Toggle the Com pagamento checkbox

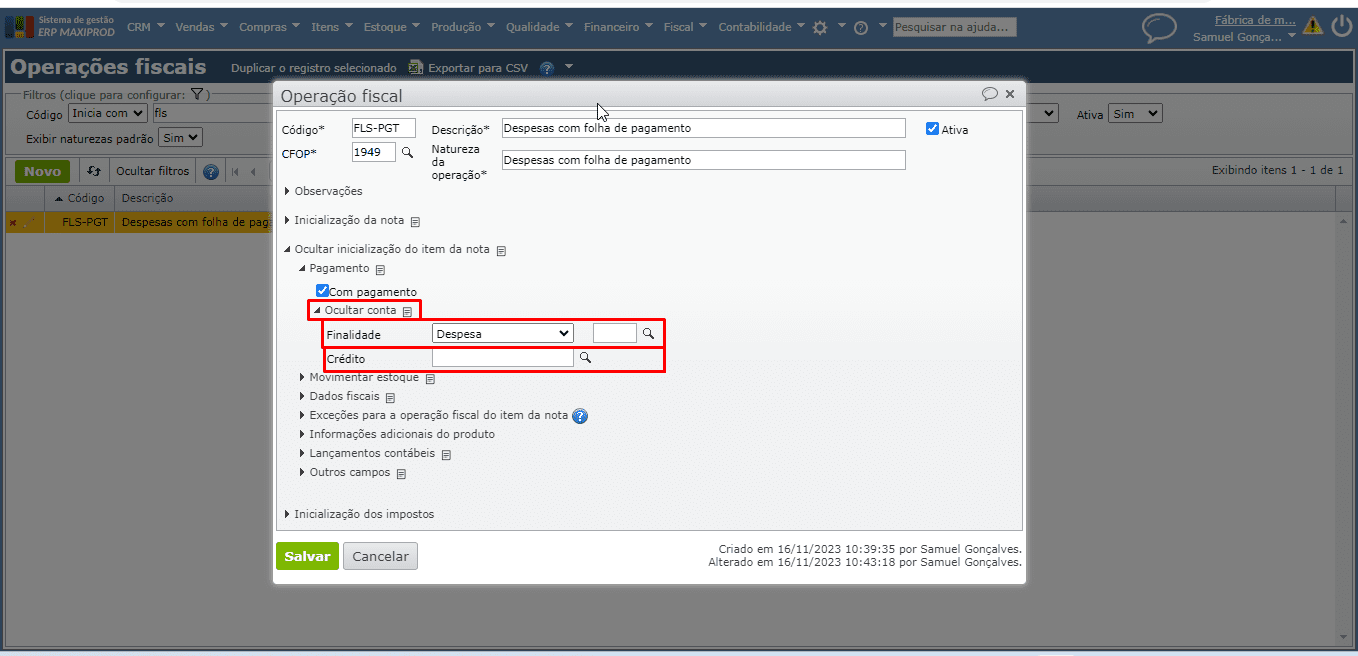tap(322, 291)
